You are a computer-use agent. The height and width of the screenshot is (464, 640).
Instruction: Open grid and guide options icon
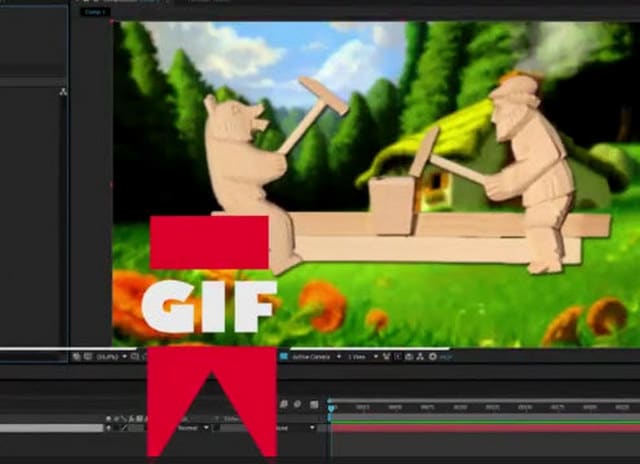coord(135,357)
